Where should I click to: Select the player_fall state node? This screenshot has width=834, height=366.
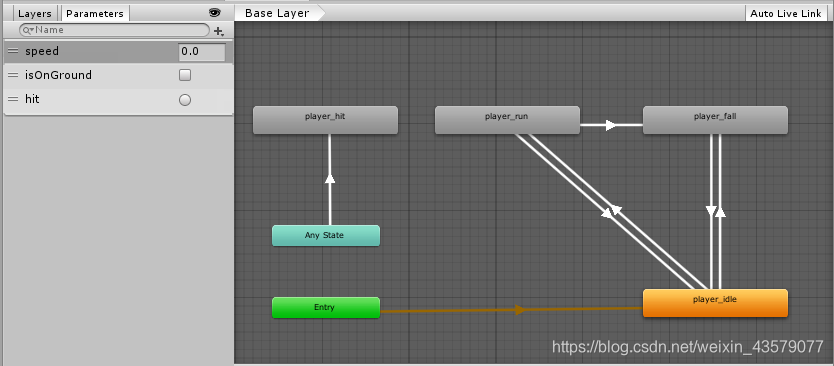point(715,120)
